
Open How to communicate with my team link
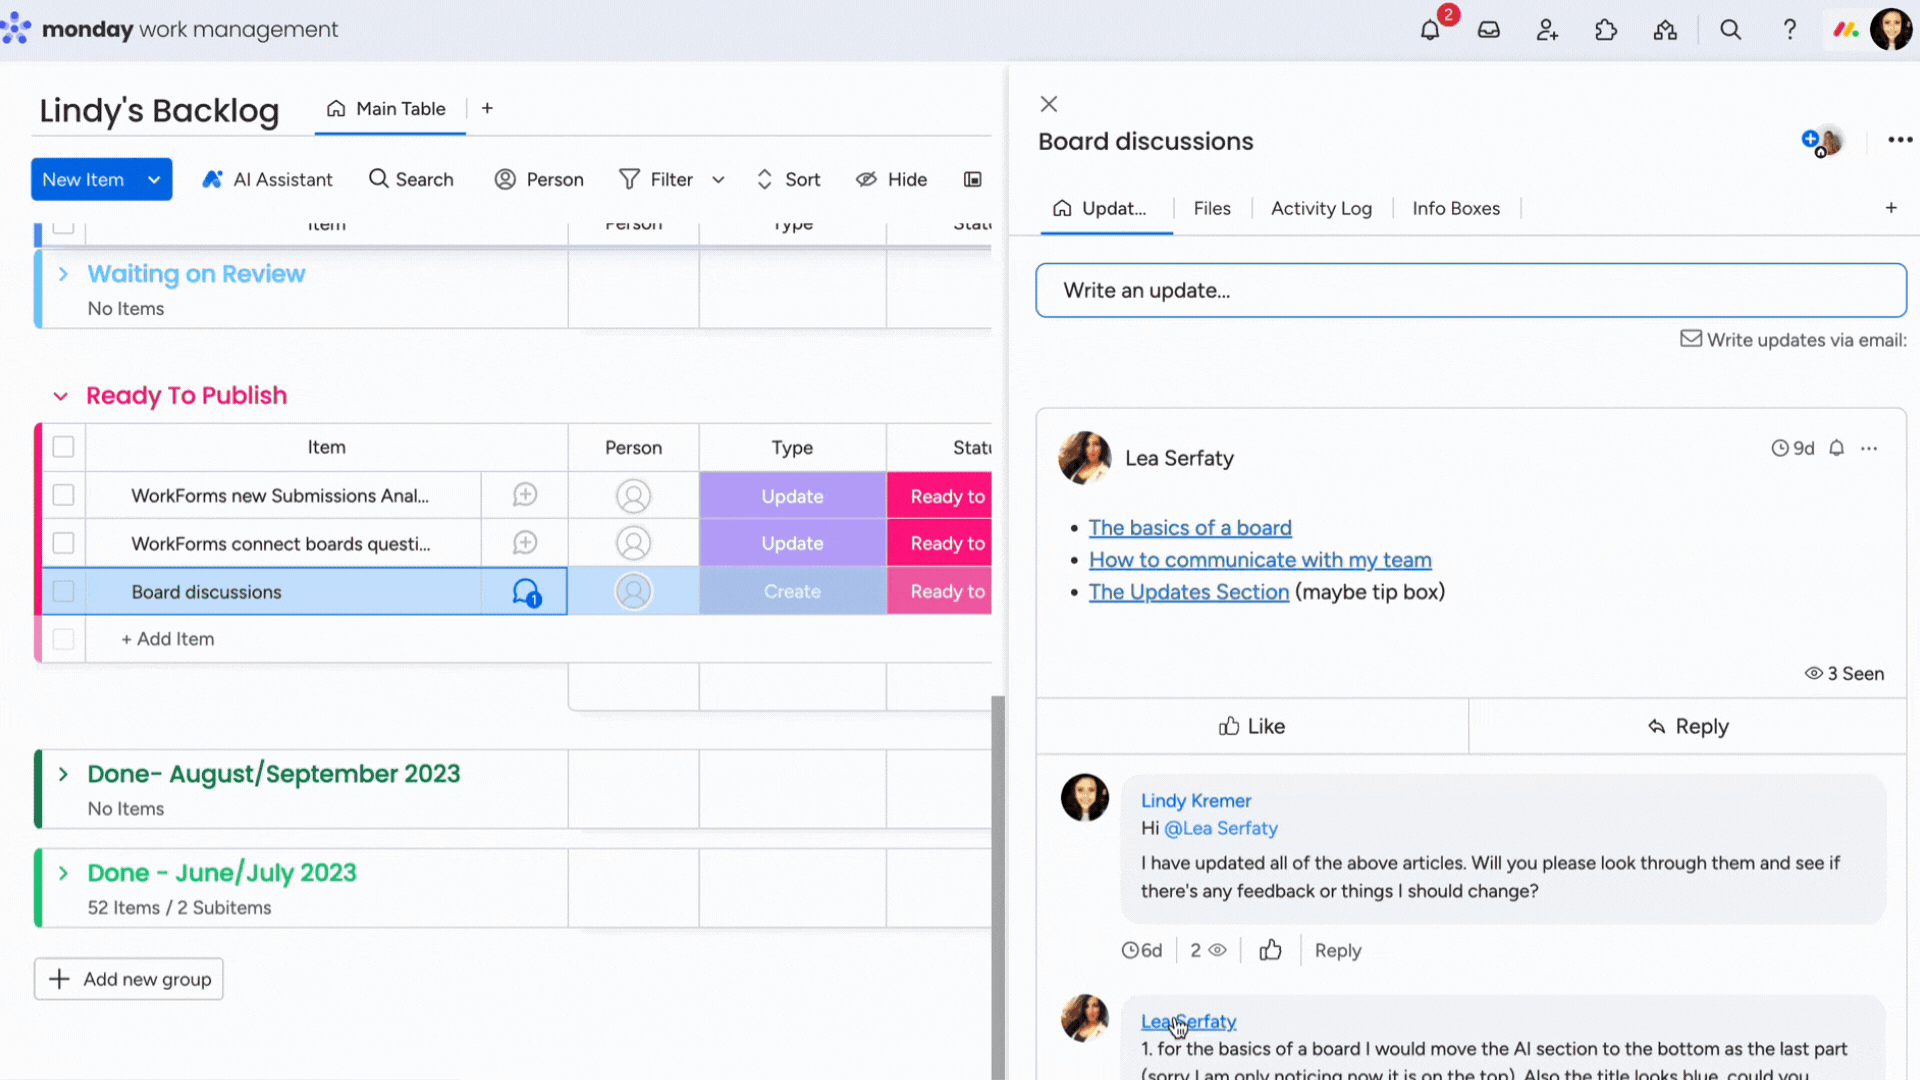(x=1260, y=560)
